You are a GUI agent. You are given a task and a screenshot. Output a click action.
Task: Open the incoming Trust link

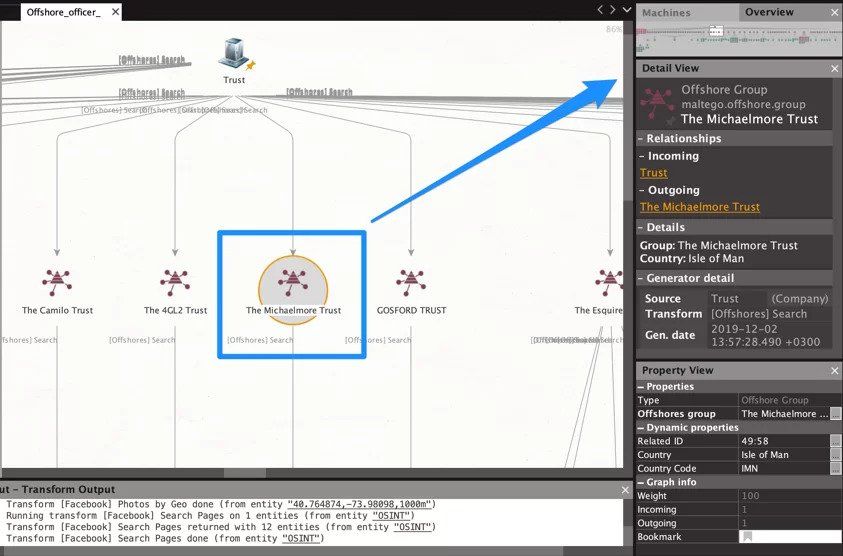point(653,173)
